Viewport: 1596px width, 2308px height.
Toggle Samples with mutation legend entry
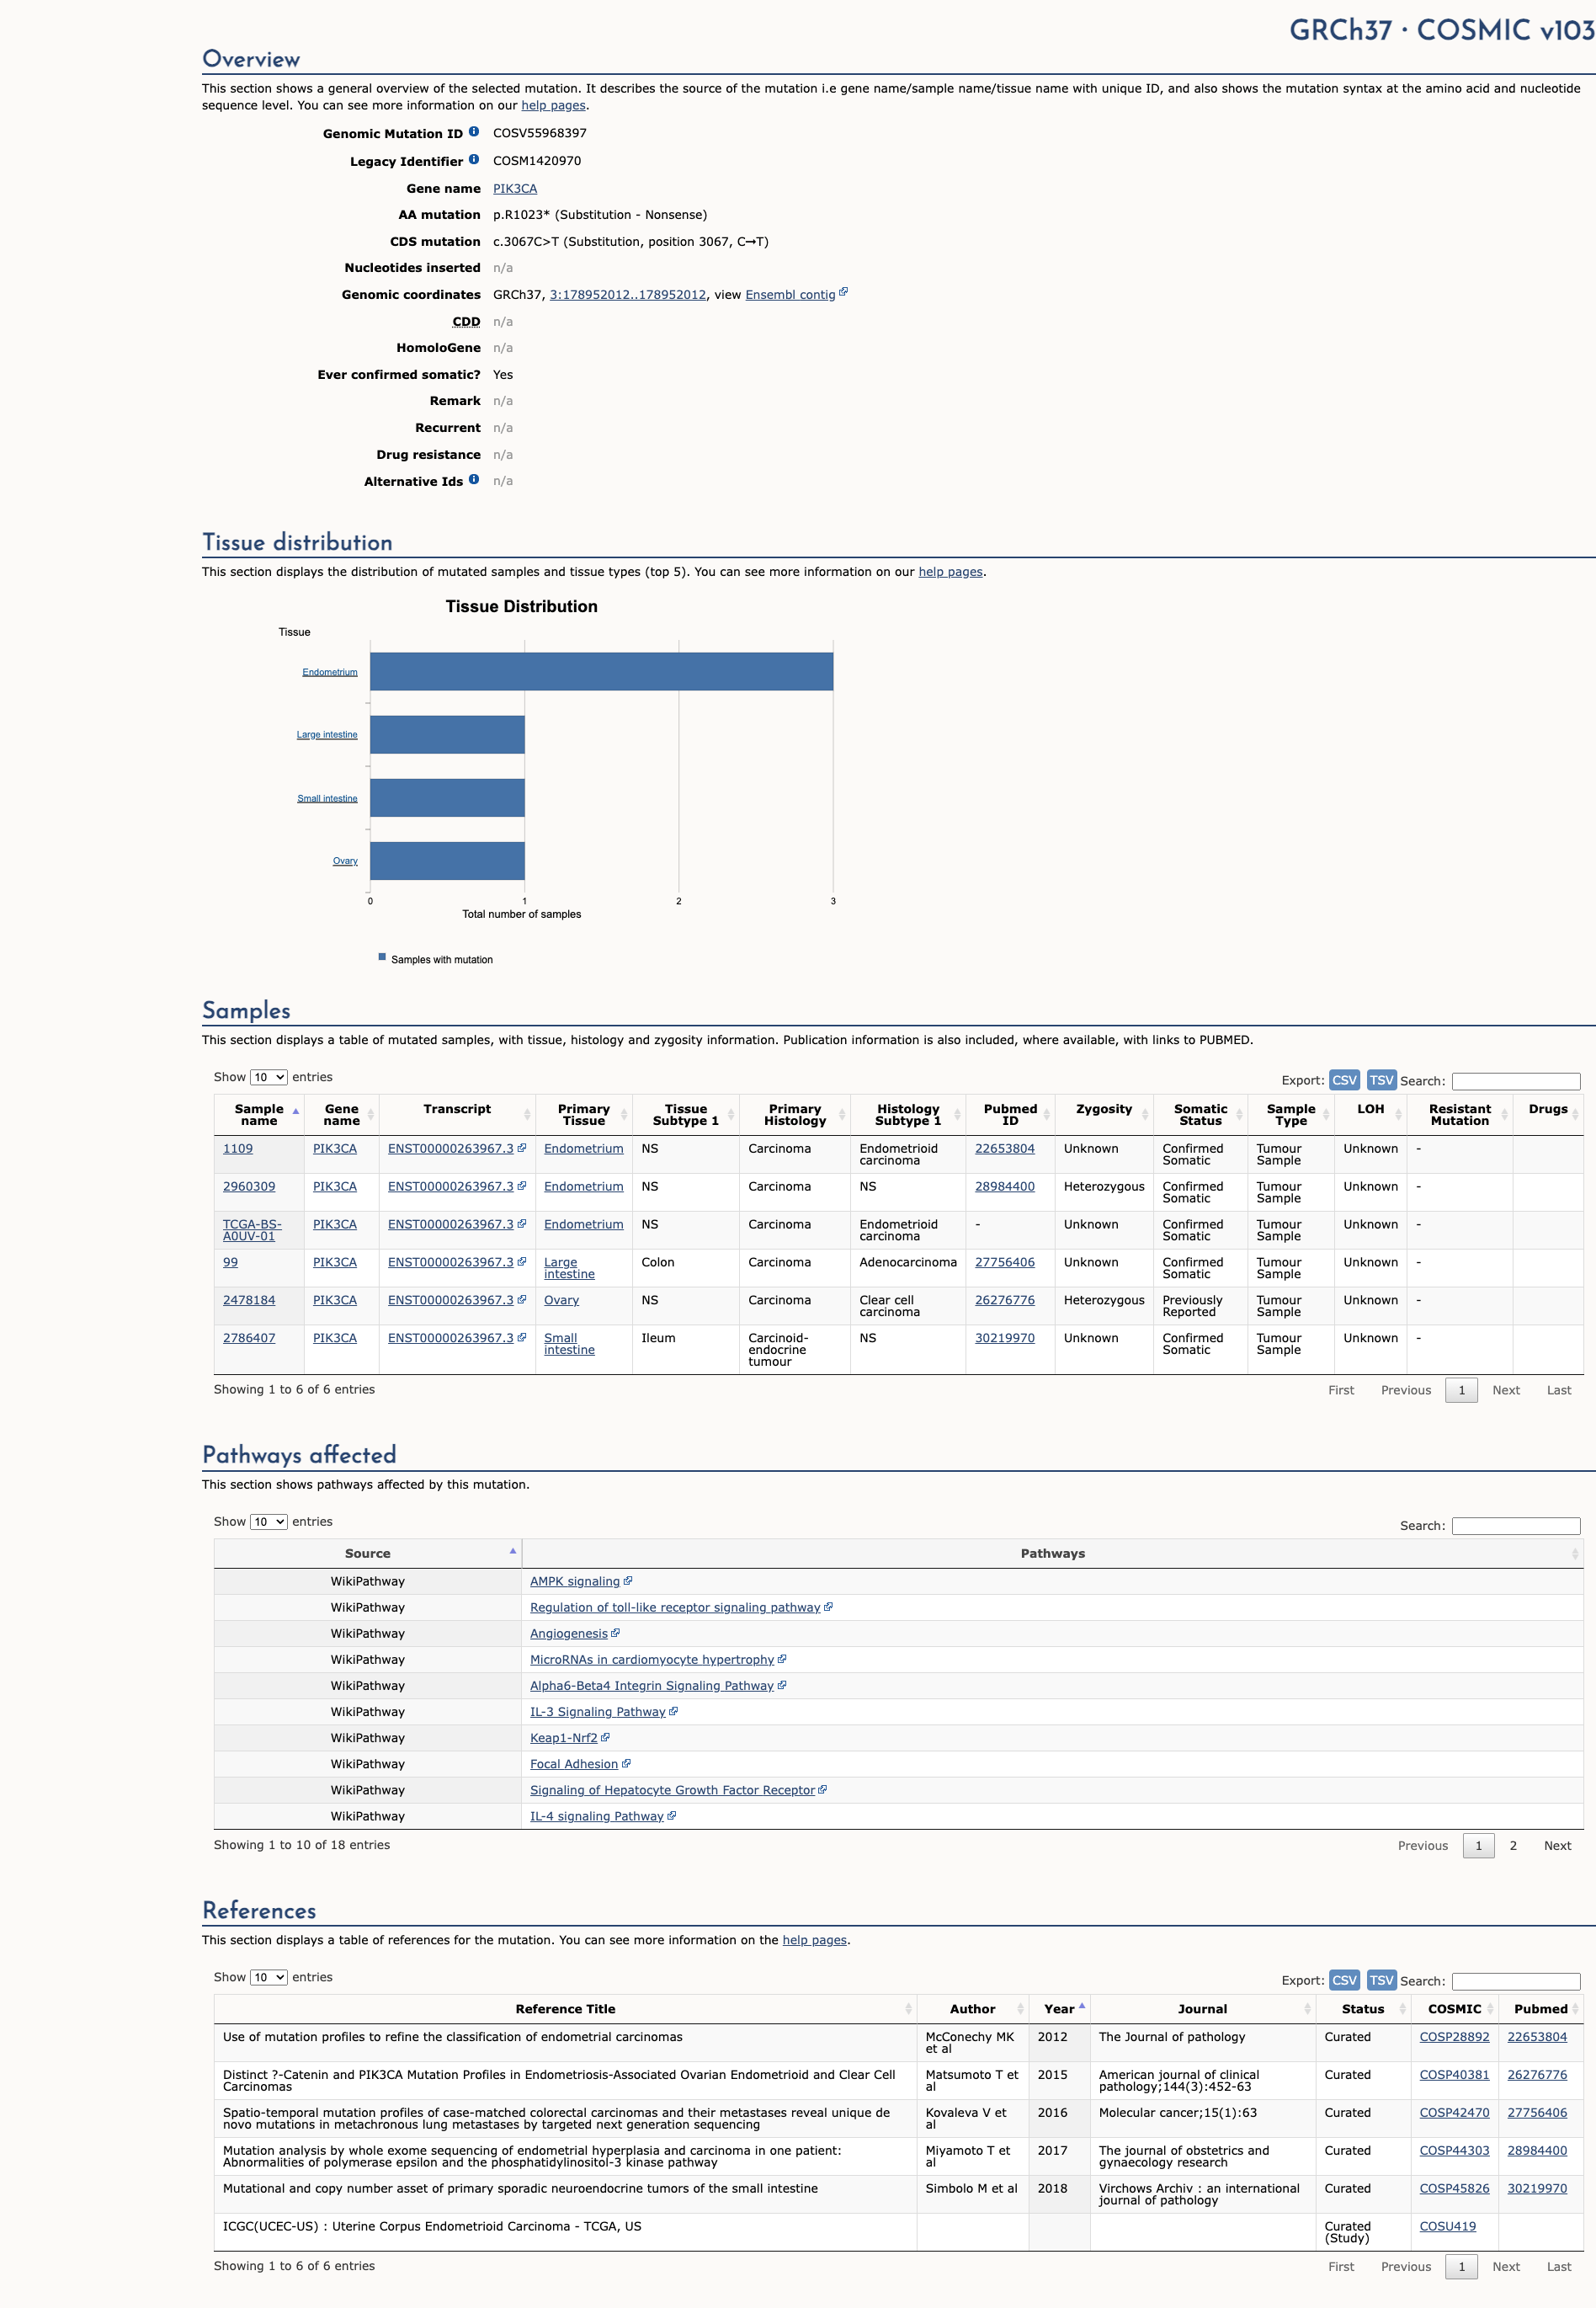436,959
